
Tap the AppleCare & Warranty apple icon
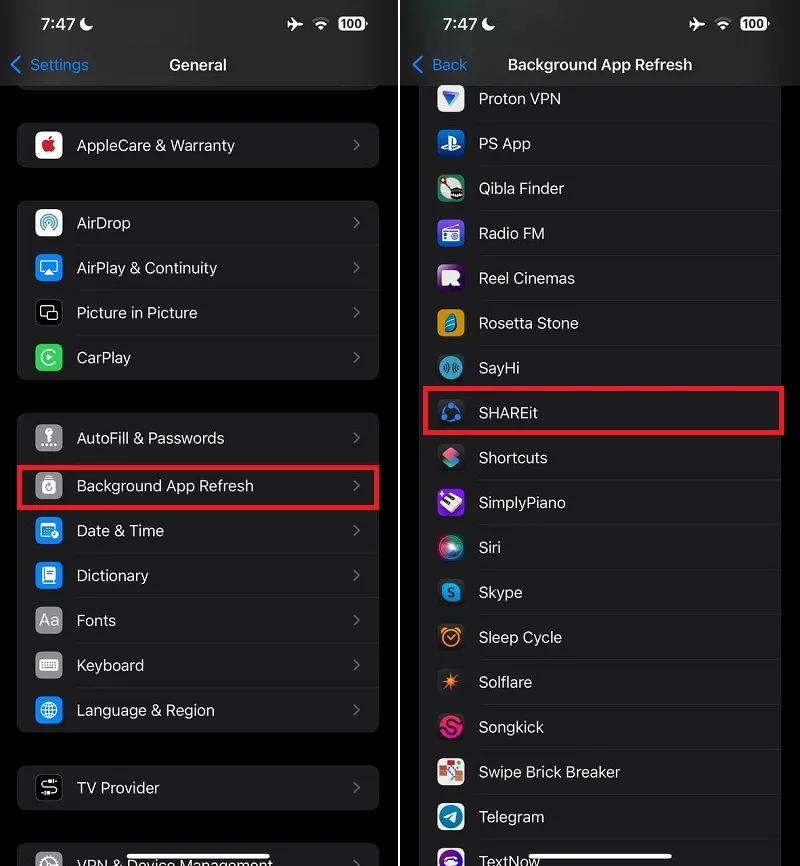tap(49, 145)
